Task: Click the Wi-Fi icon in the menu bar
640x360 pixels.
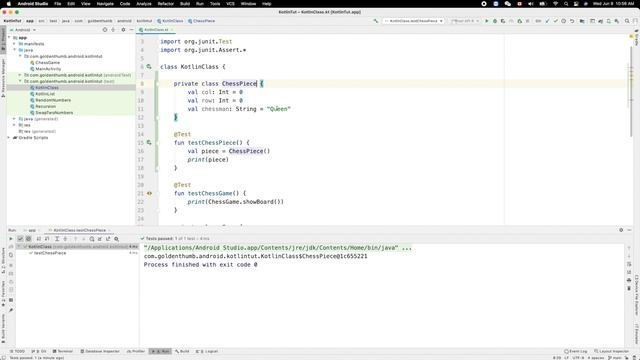Action: pos(556,4)
